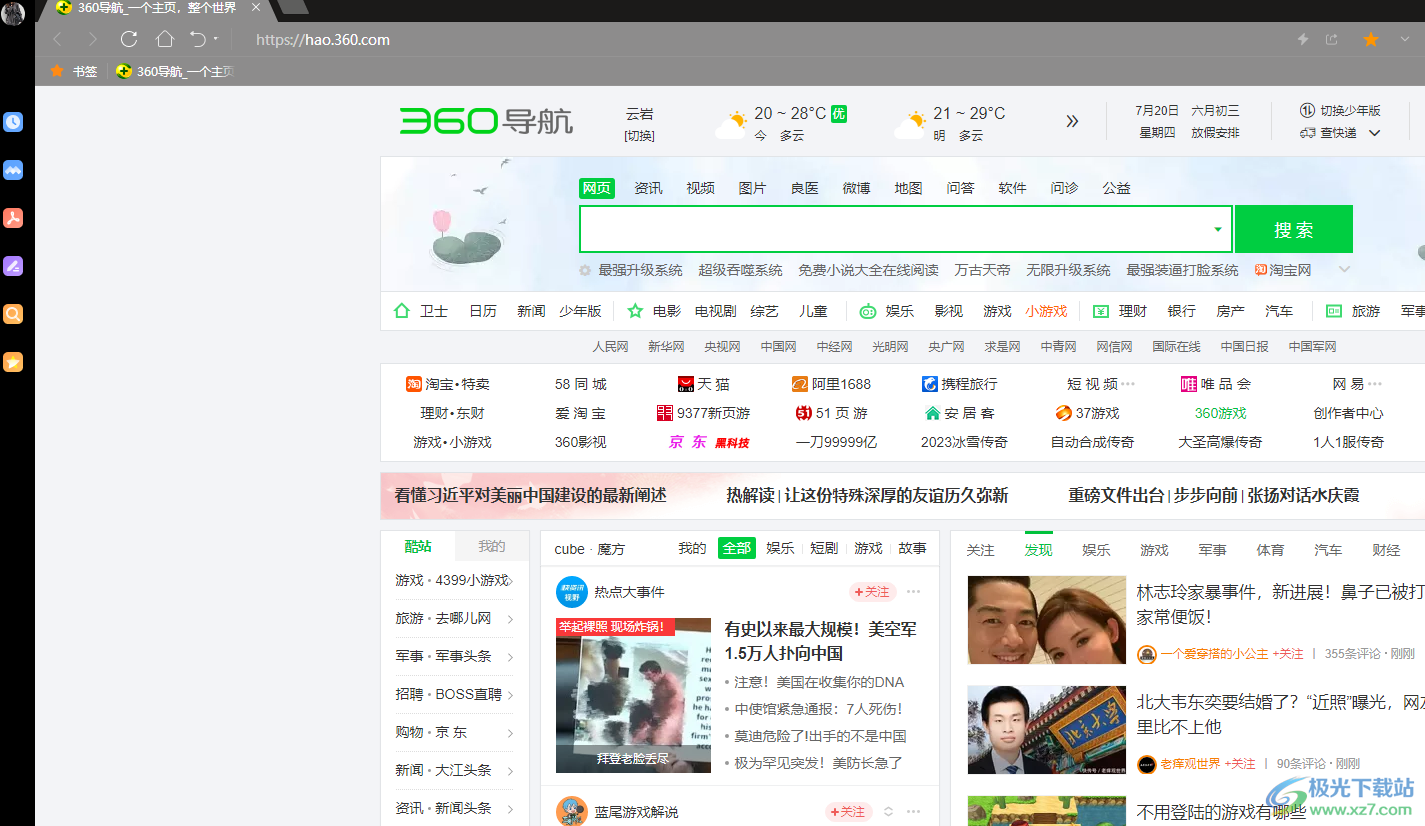Screen dimensions: 1425x826
Task: Click the lightning speed mode icon
Action: 1303,39
